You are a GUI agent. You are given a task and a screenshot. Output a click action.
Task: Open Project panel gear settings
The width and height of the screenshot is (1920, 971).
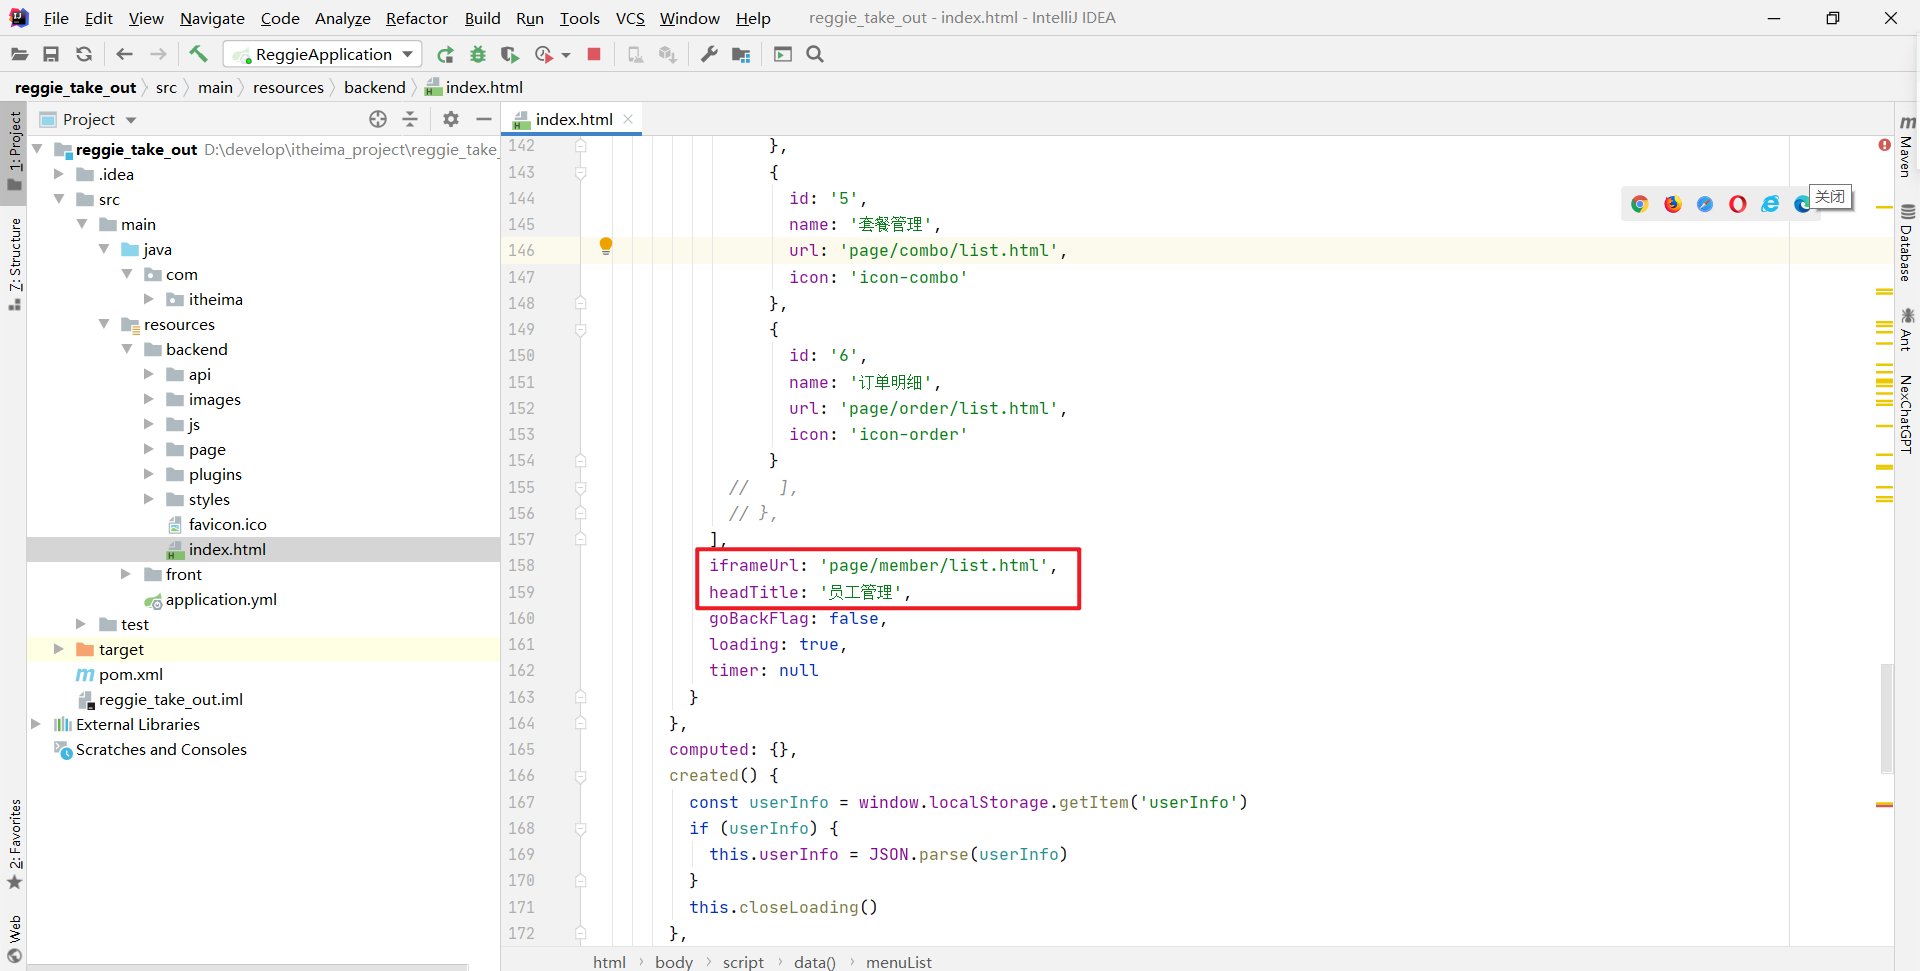pyautogui.click(x=451, y=119)
